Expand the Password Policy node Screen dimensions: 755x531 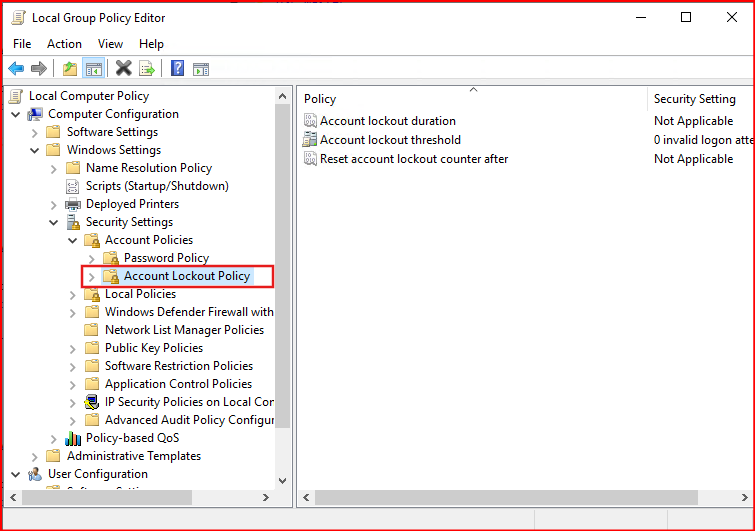pyautogui.click(x=91, y=258)
